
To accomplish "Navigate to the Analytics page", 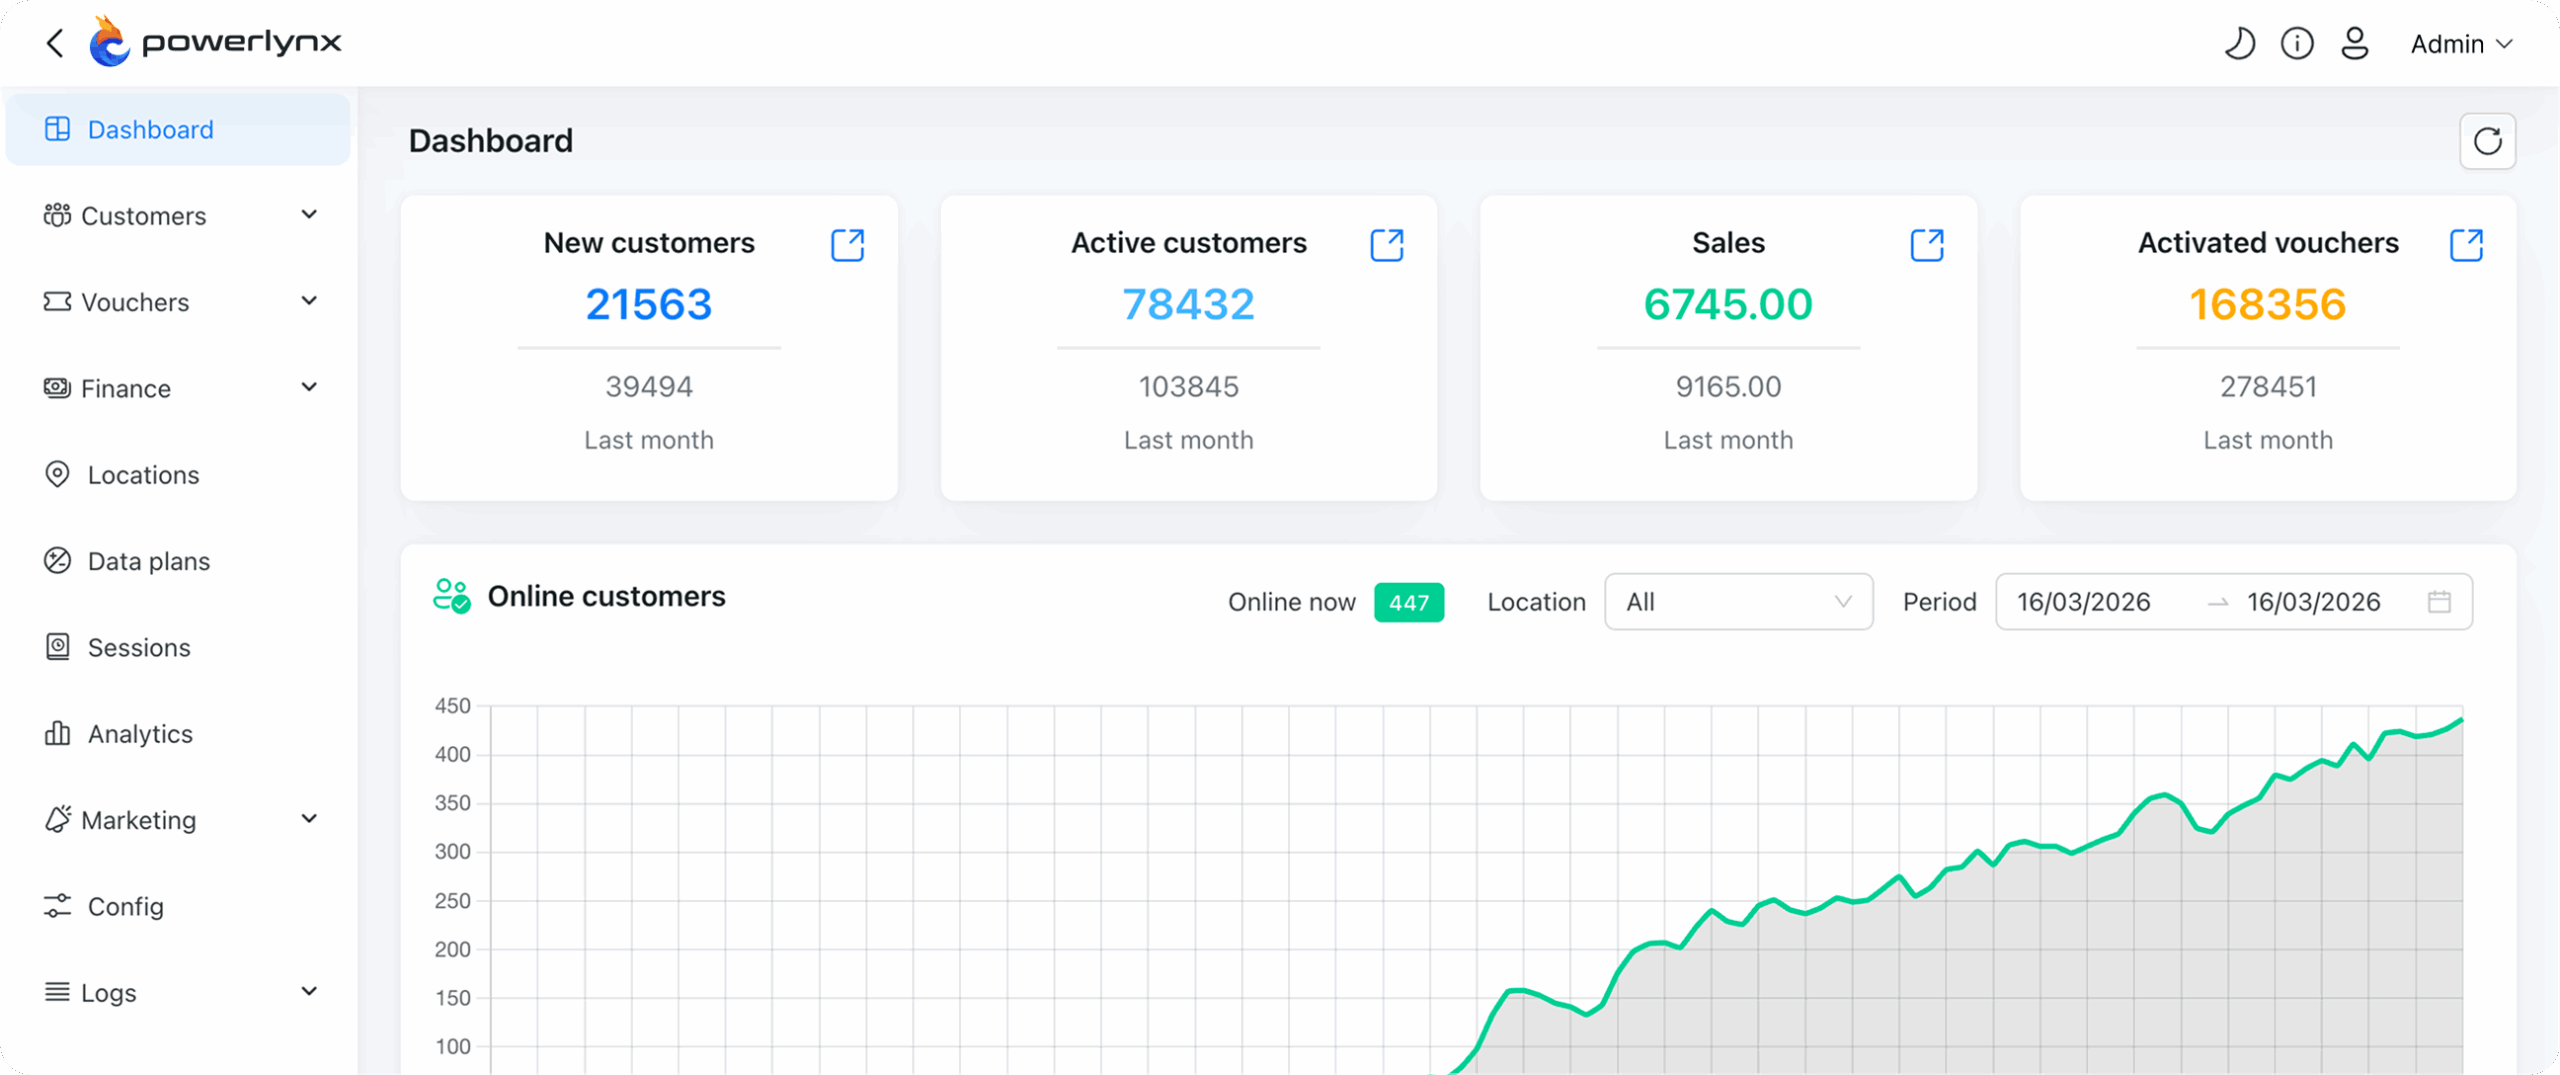I will (x=140, y=734).
